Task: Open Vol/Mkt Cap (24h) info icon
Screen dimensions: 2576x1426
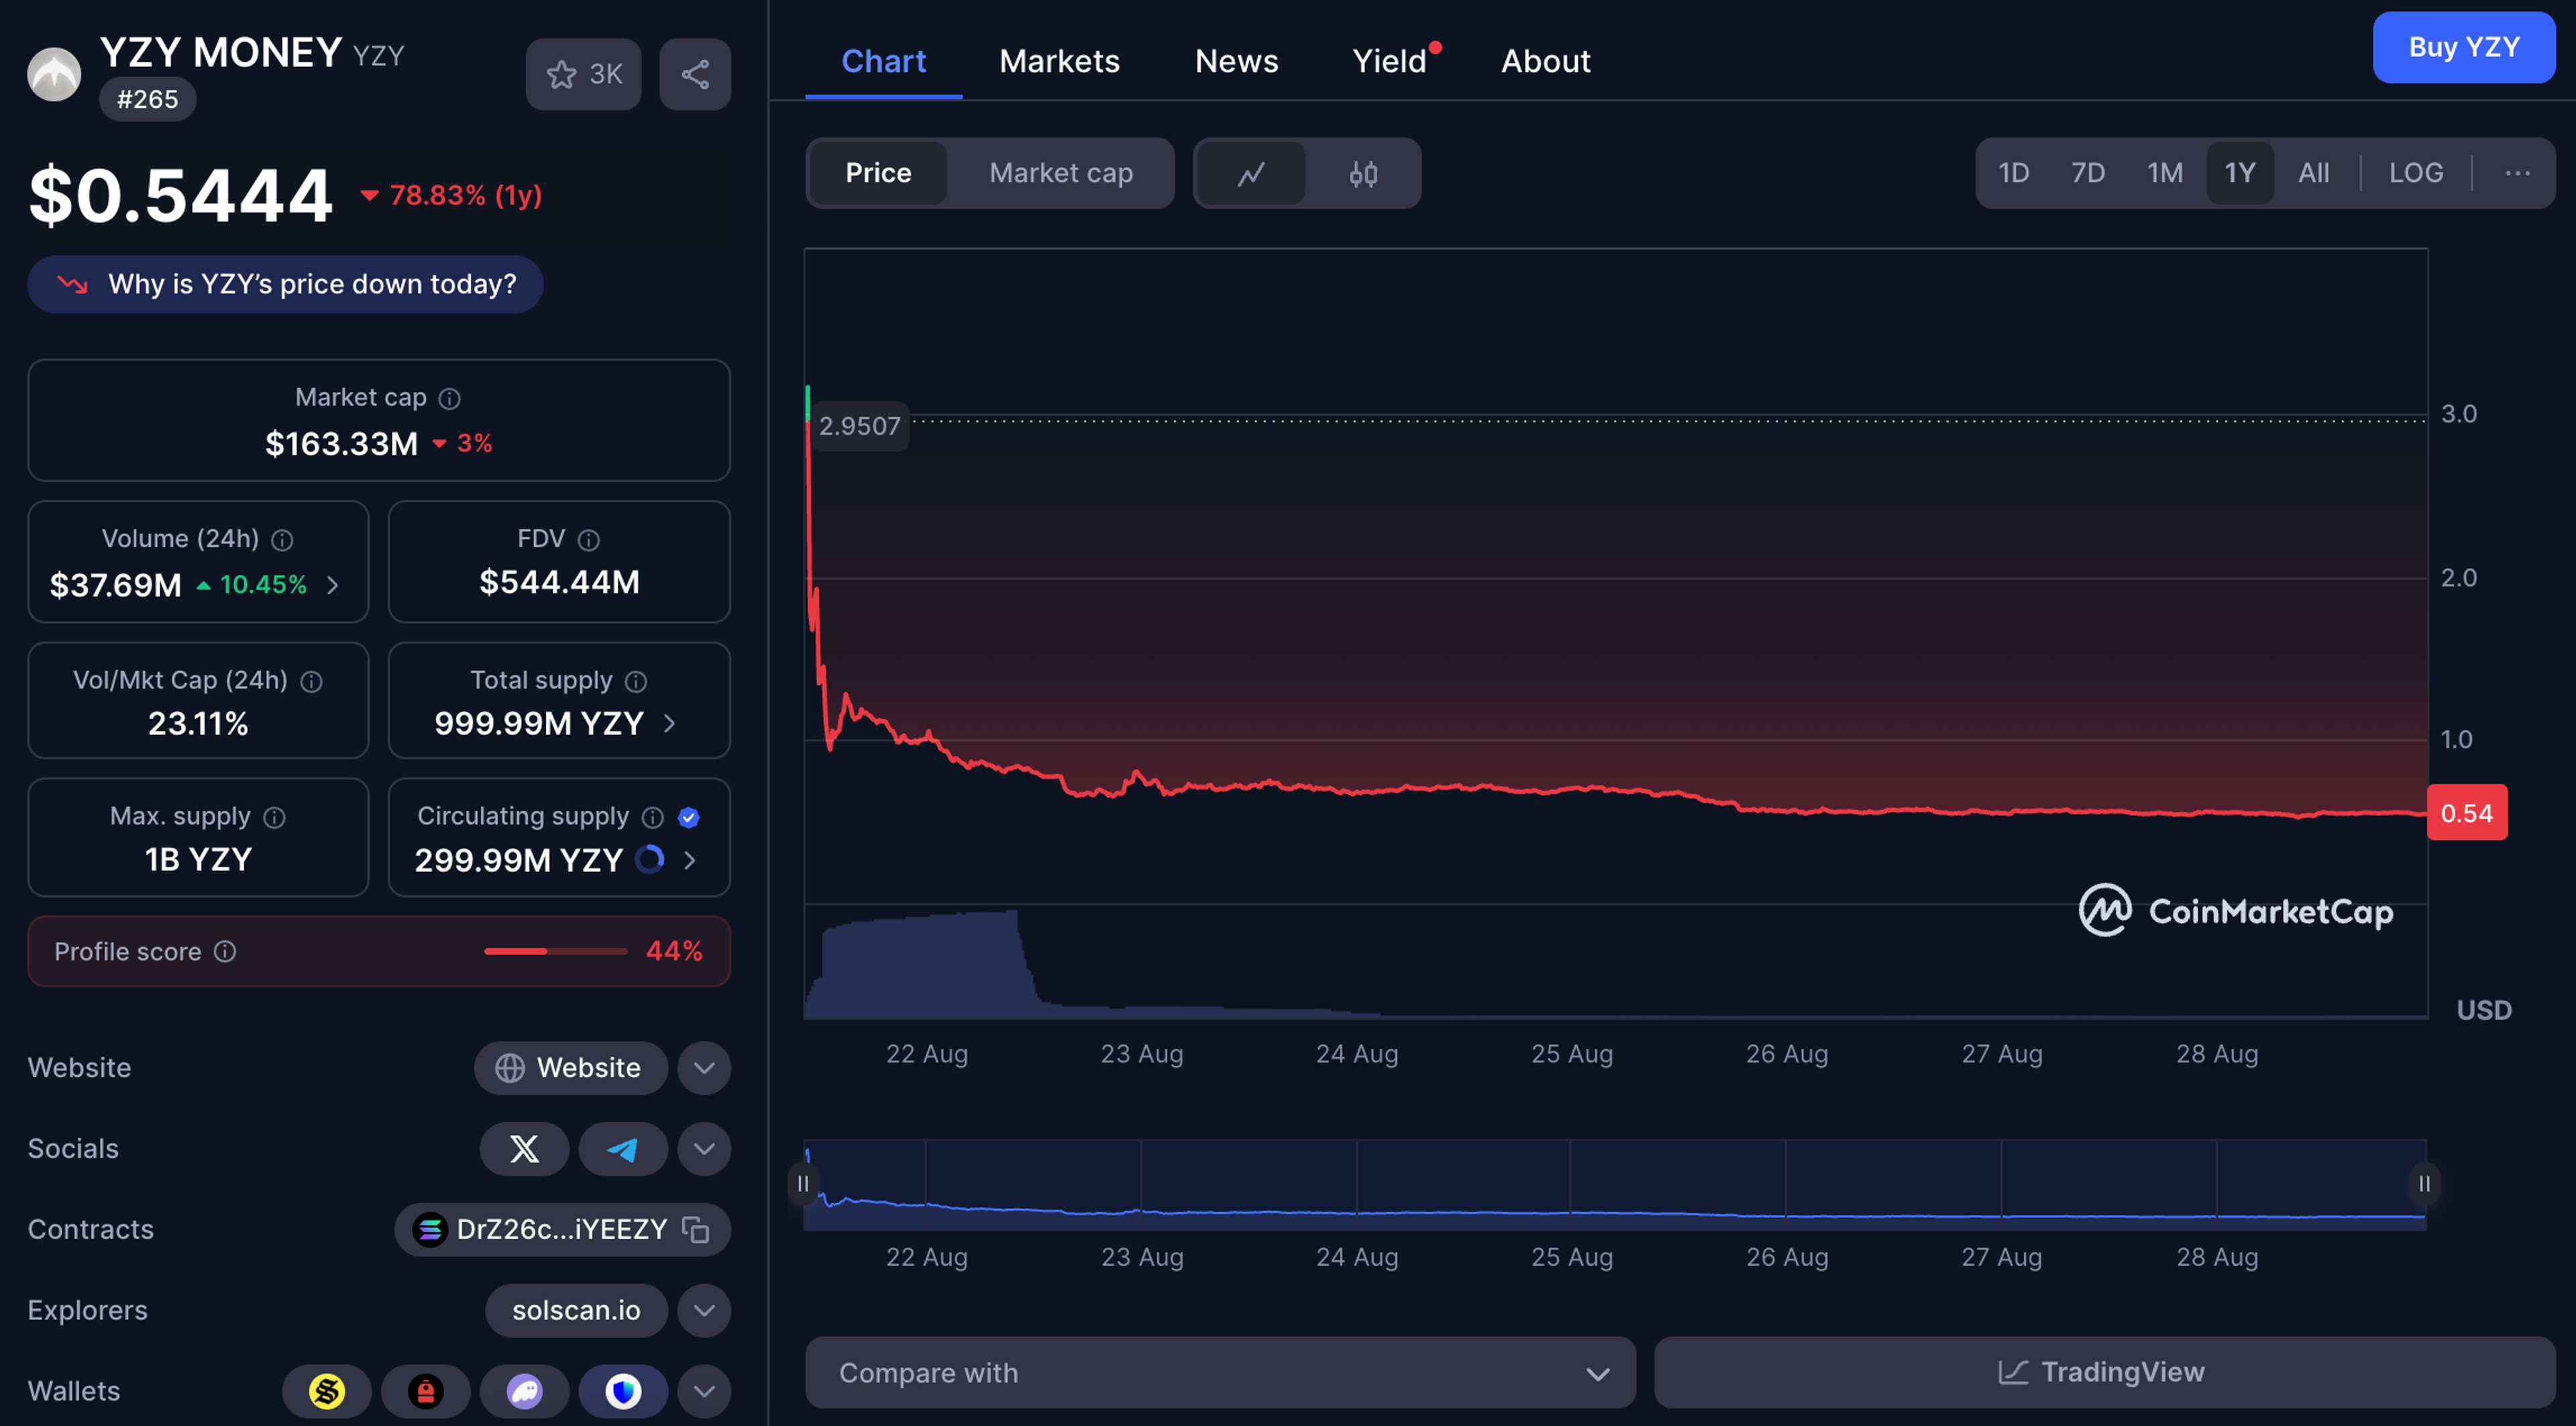Action: click(312, 682)
